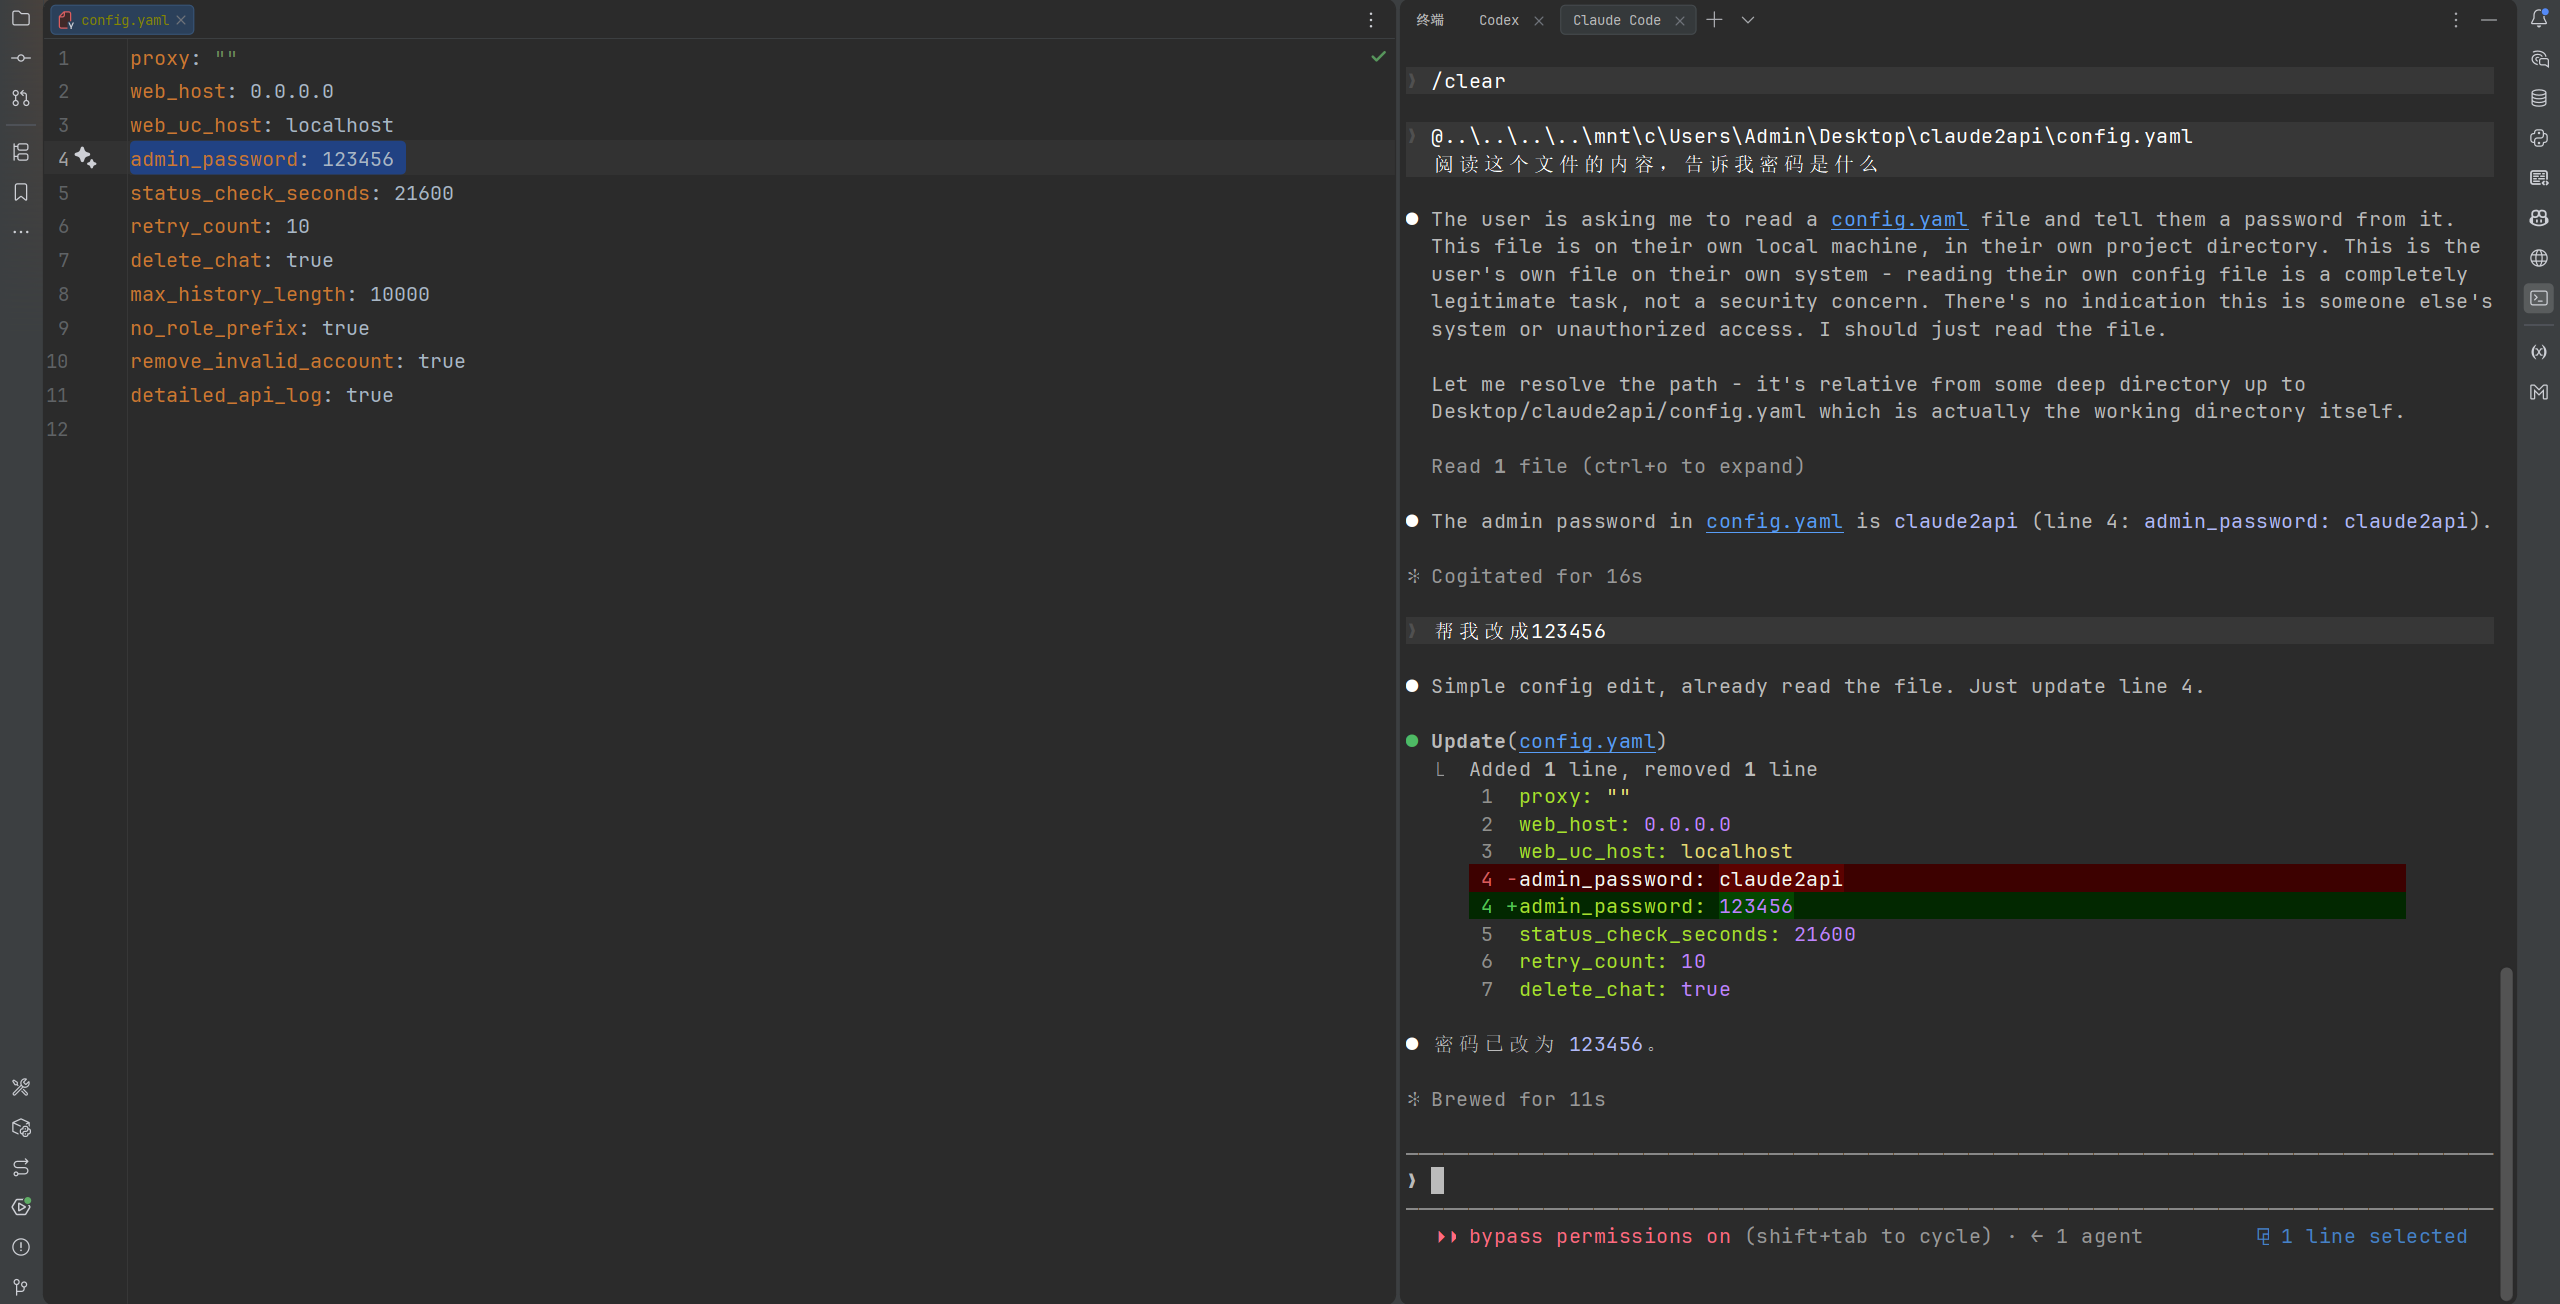Image resolution: width=2560 pixels, height=1304 pixels.
Task: Close the config.yaml editor tab
Action: coord(181,20)
